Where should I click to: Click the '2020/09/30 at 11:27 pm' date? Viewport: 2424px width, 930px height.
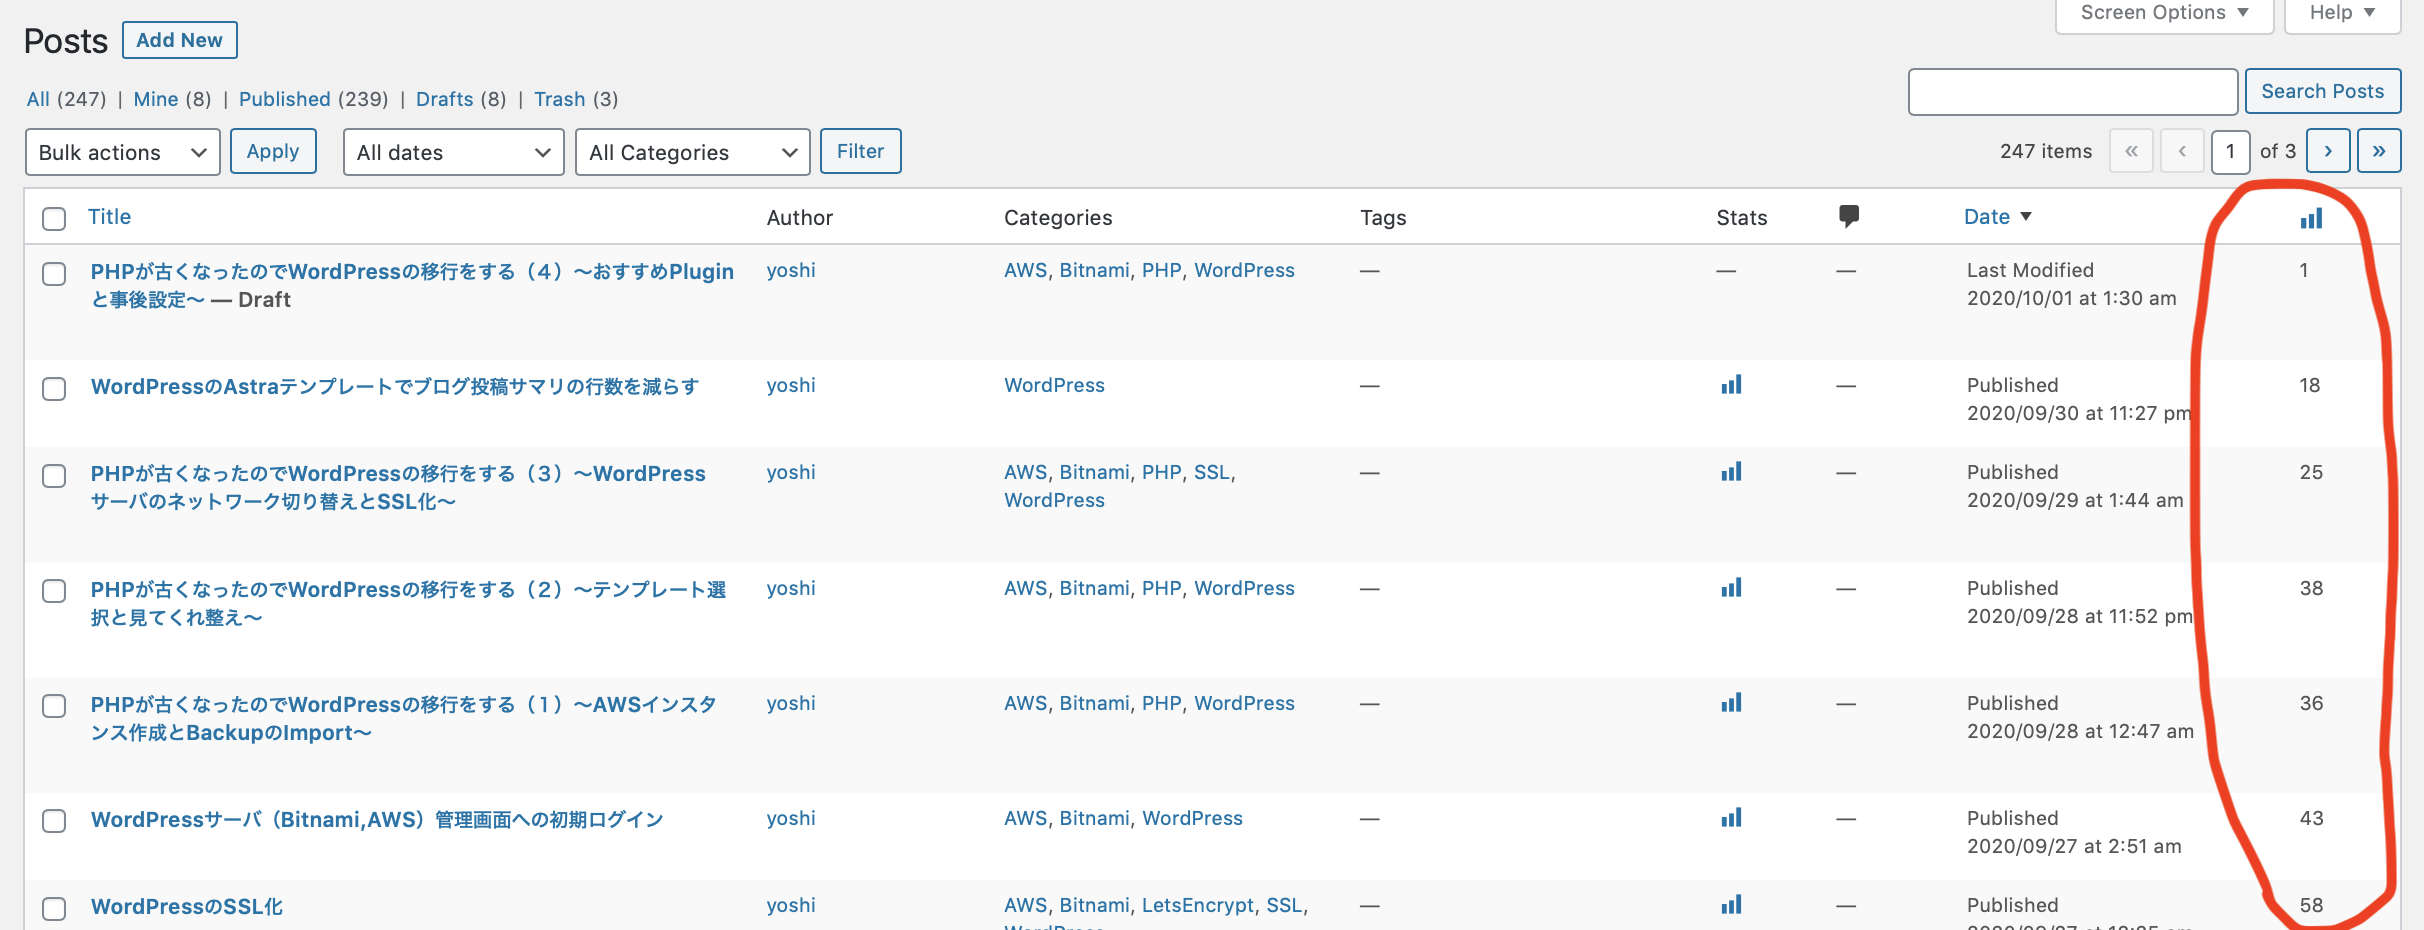[x=2079, y=413]
